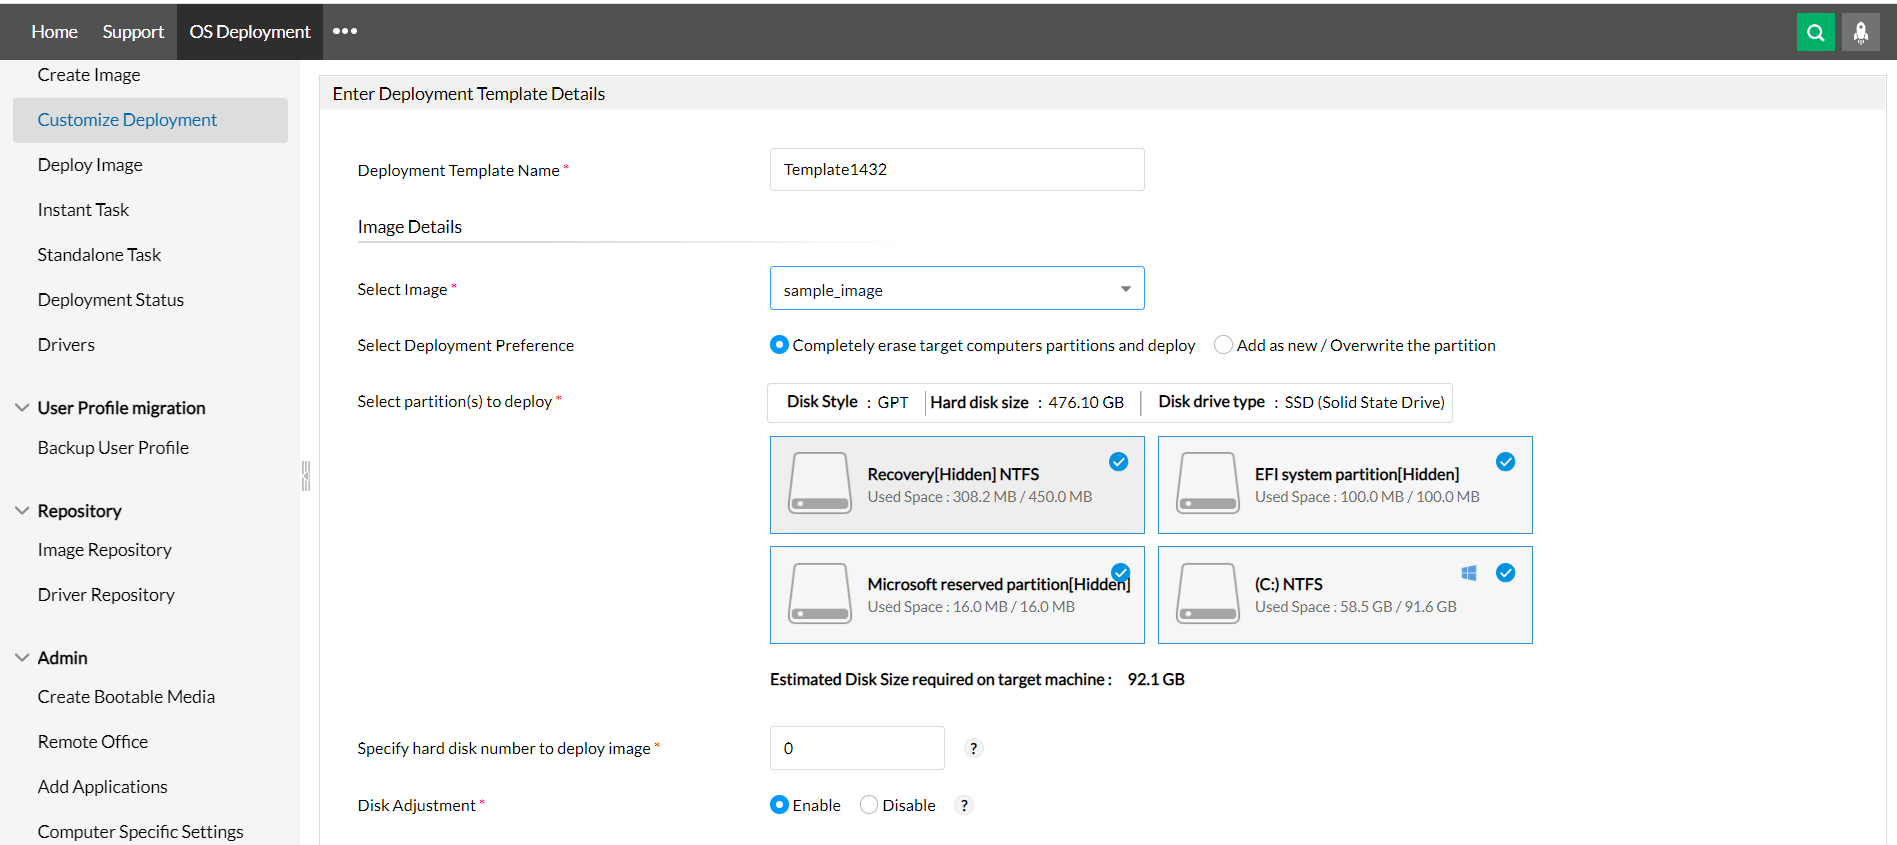Click the Deployment Template Name field
1897x845 pixels.
[956, 170]
